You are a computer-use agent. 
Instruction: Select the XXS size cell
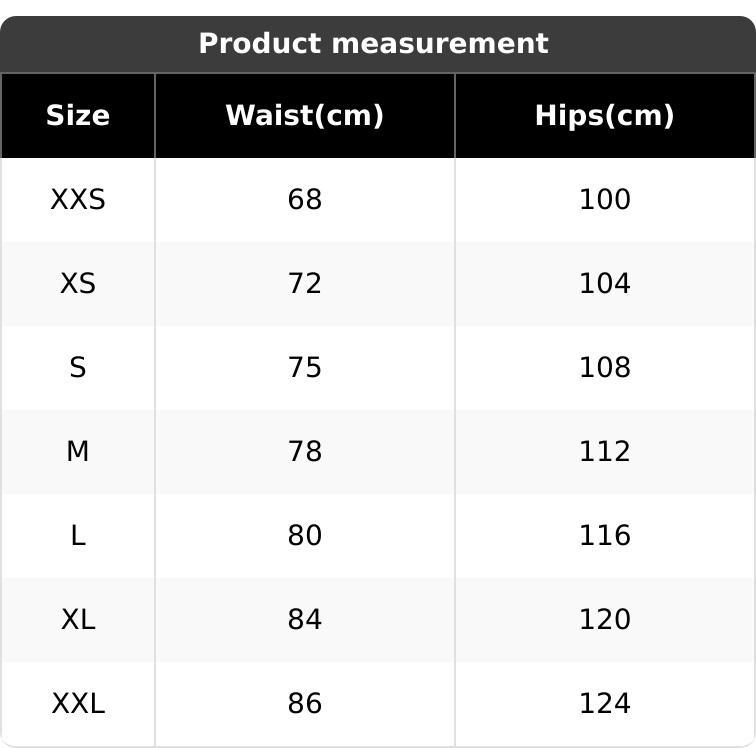pos(78,200)
